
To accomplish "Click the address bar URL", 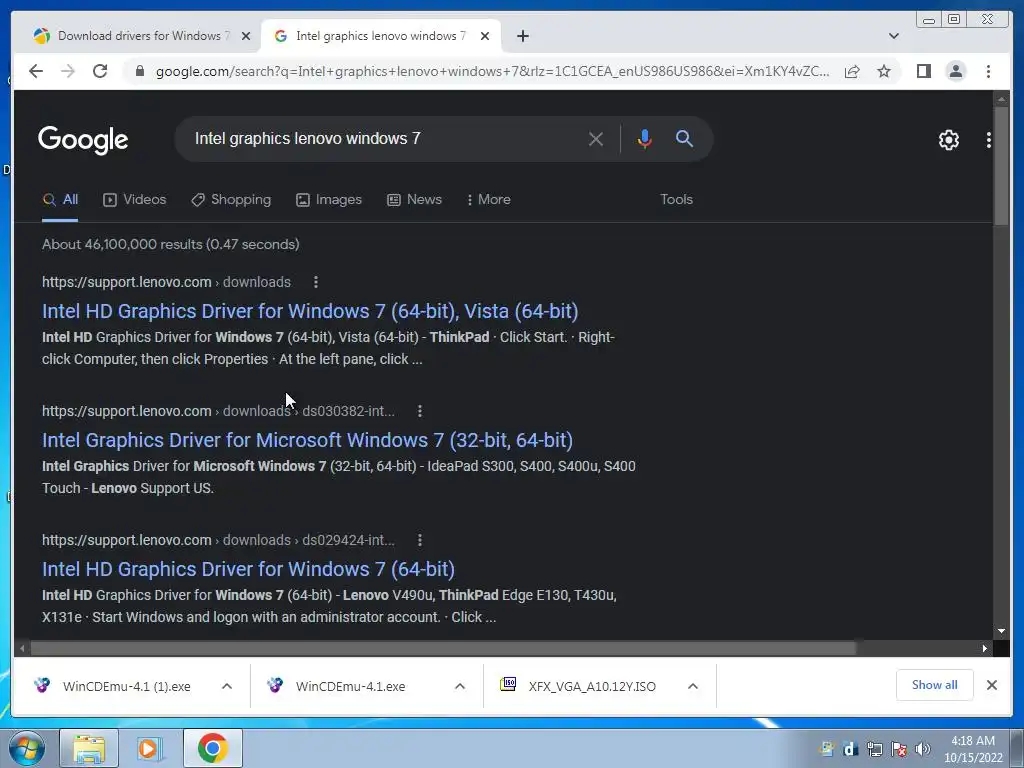I will point(492,72).
